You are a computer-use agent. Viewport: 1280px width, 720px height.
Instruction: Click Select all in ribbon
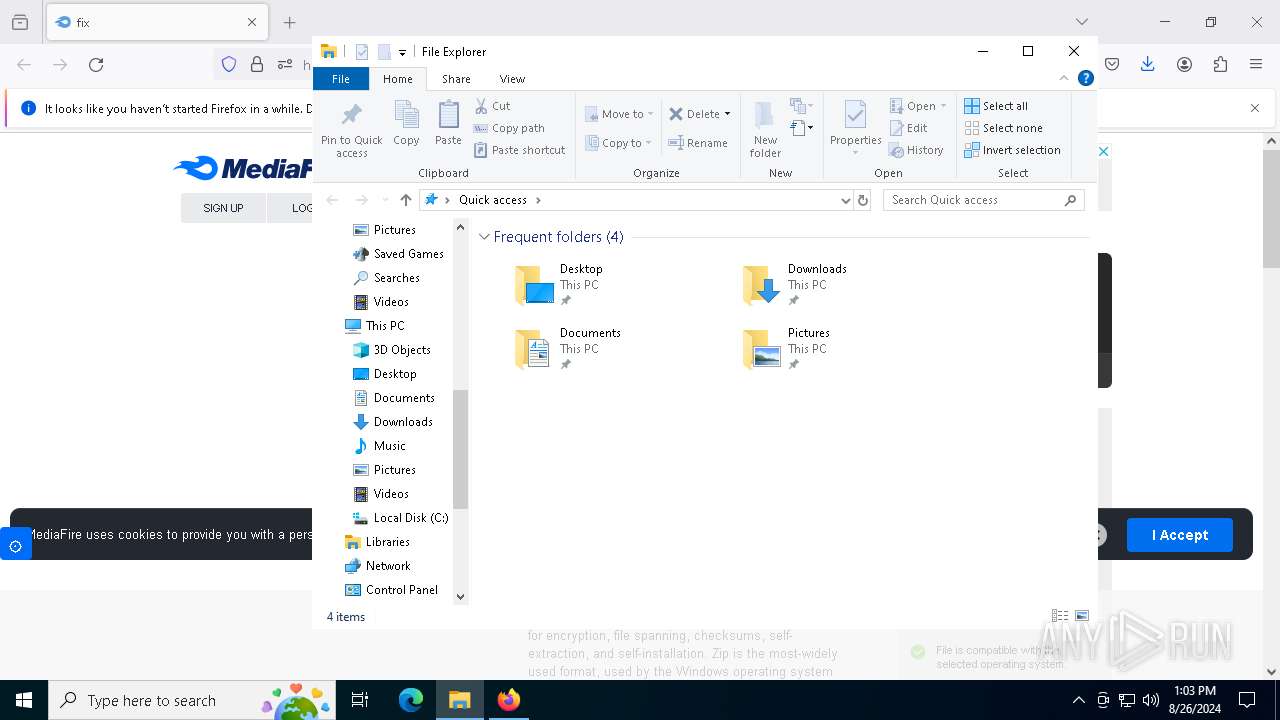996,106
